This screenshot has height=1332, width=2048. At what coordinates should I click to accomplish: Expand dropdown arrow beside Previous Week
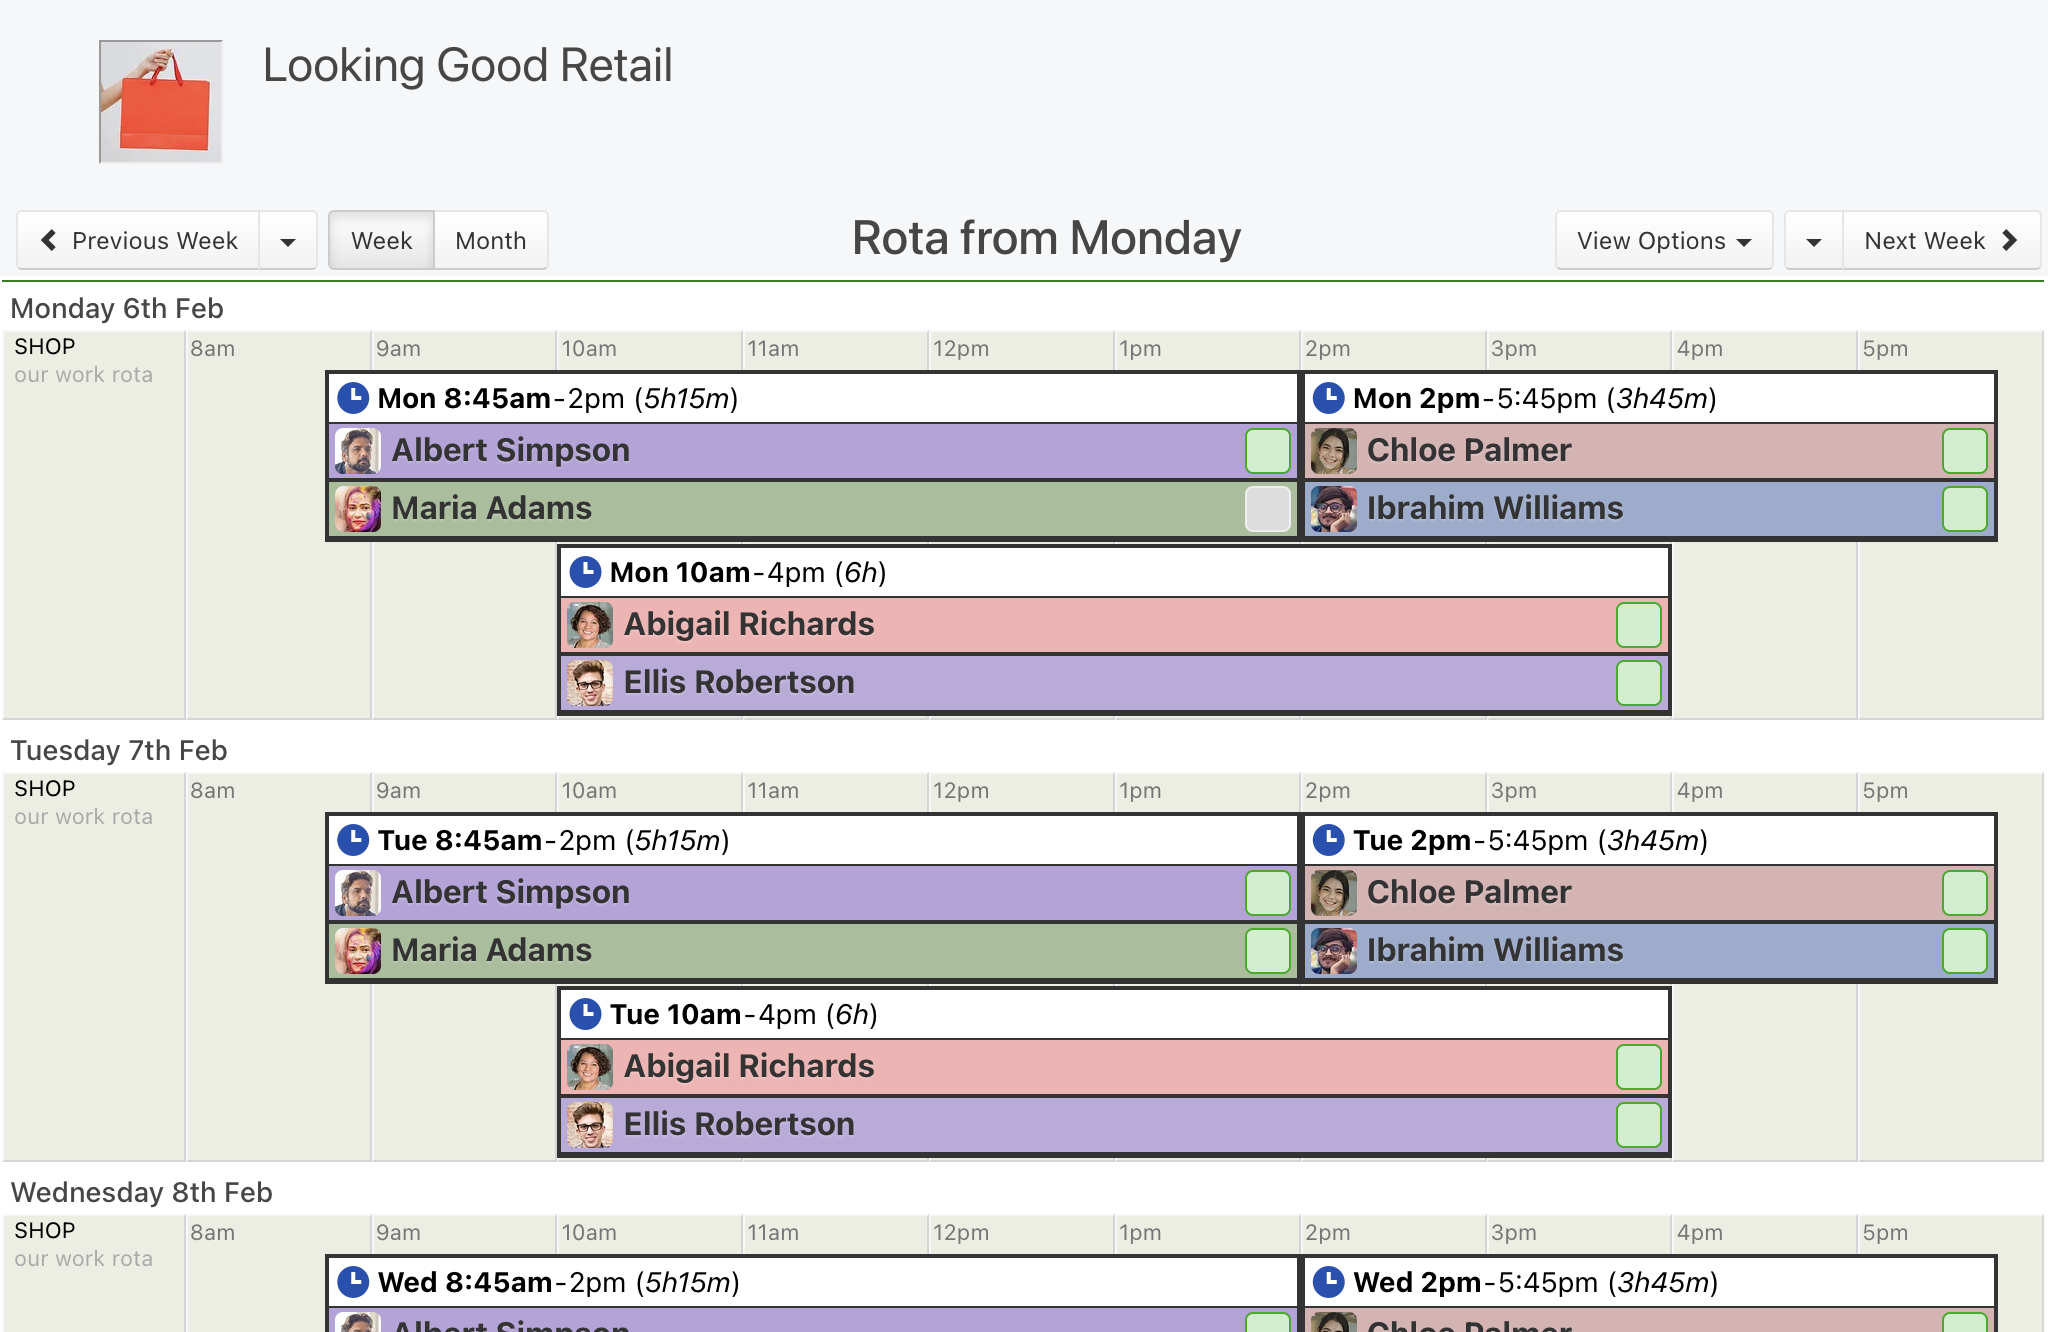[x=288, y=241]
